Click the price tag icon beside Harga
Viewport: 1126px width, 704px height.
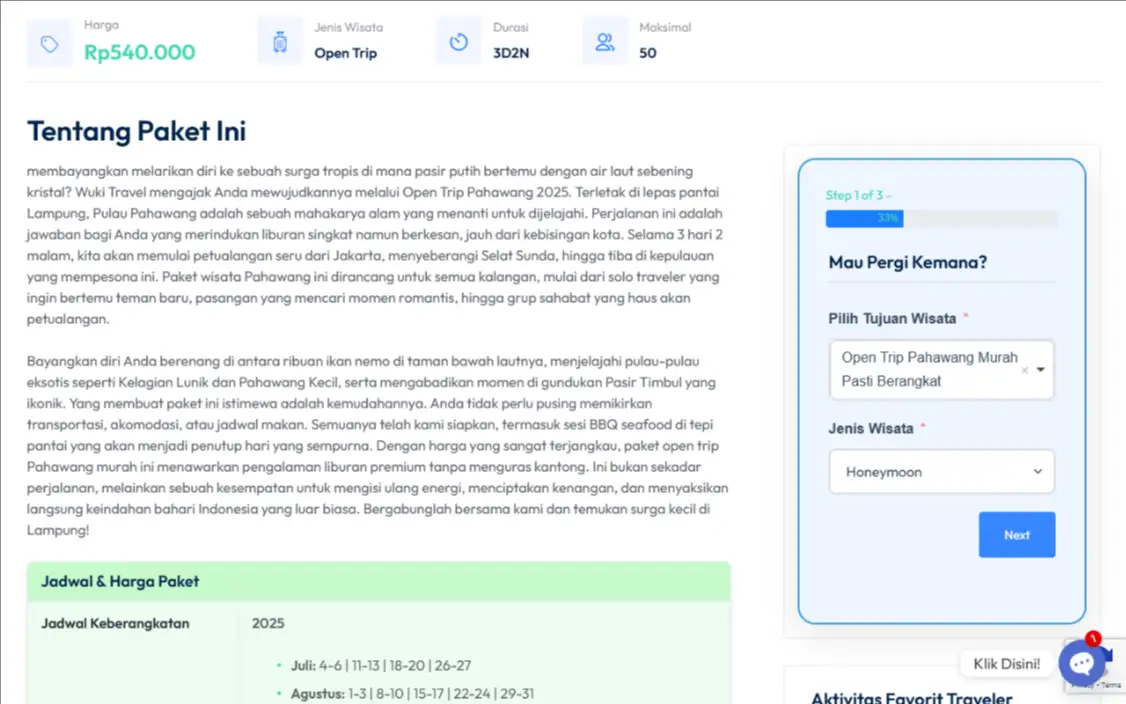[49, 44]
